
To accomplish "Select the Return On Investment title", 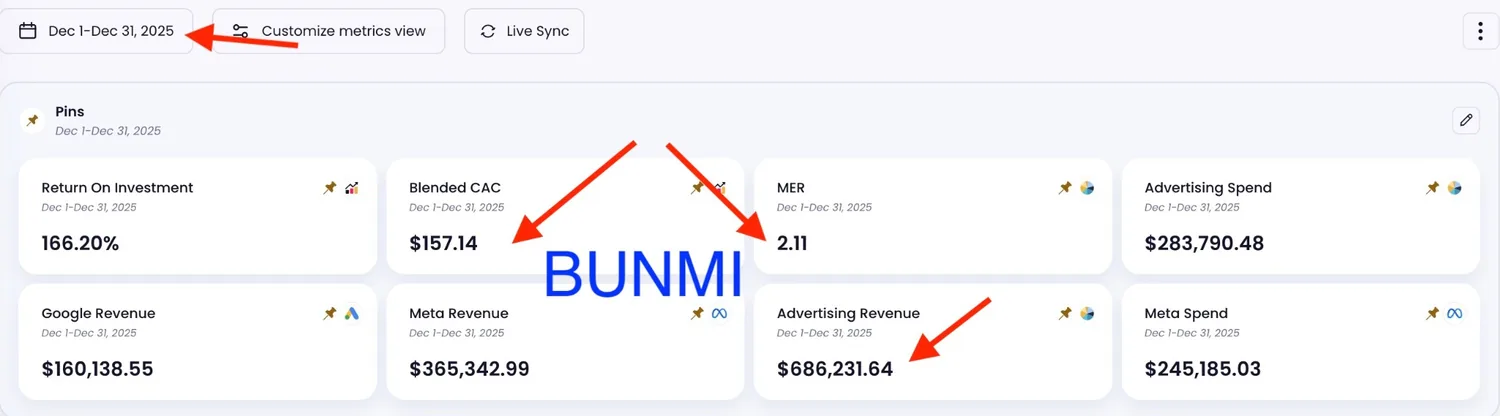I will coord(117,188).
